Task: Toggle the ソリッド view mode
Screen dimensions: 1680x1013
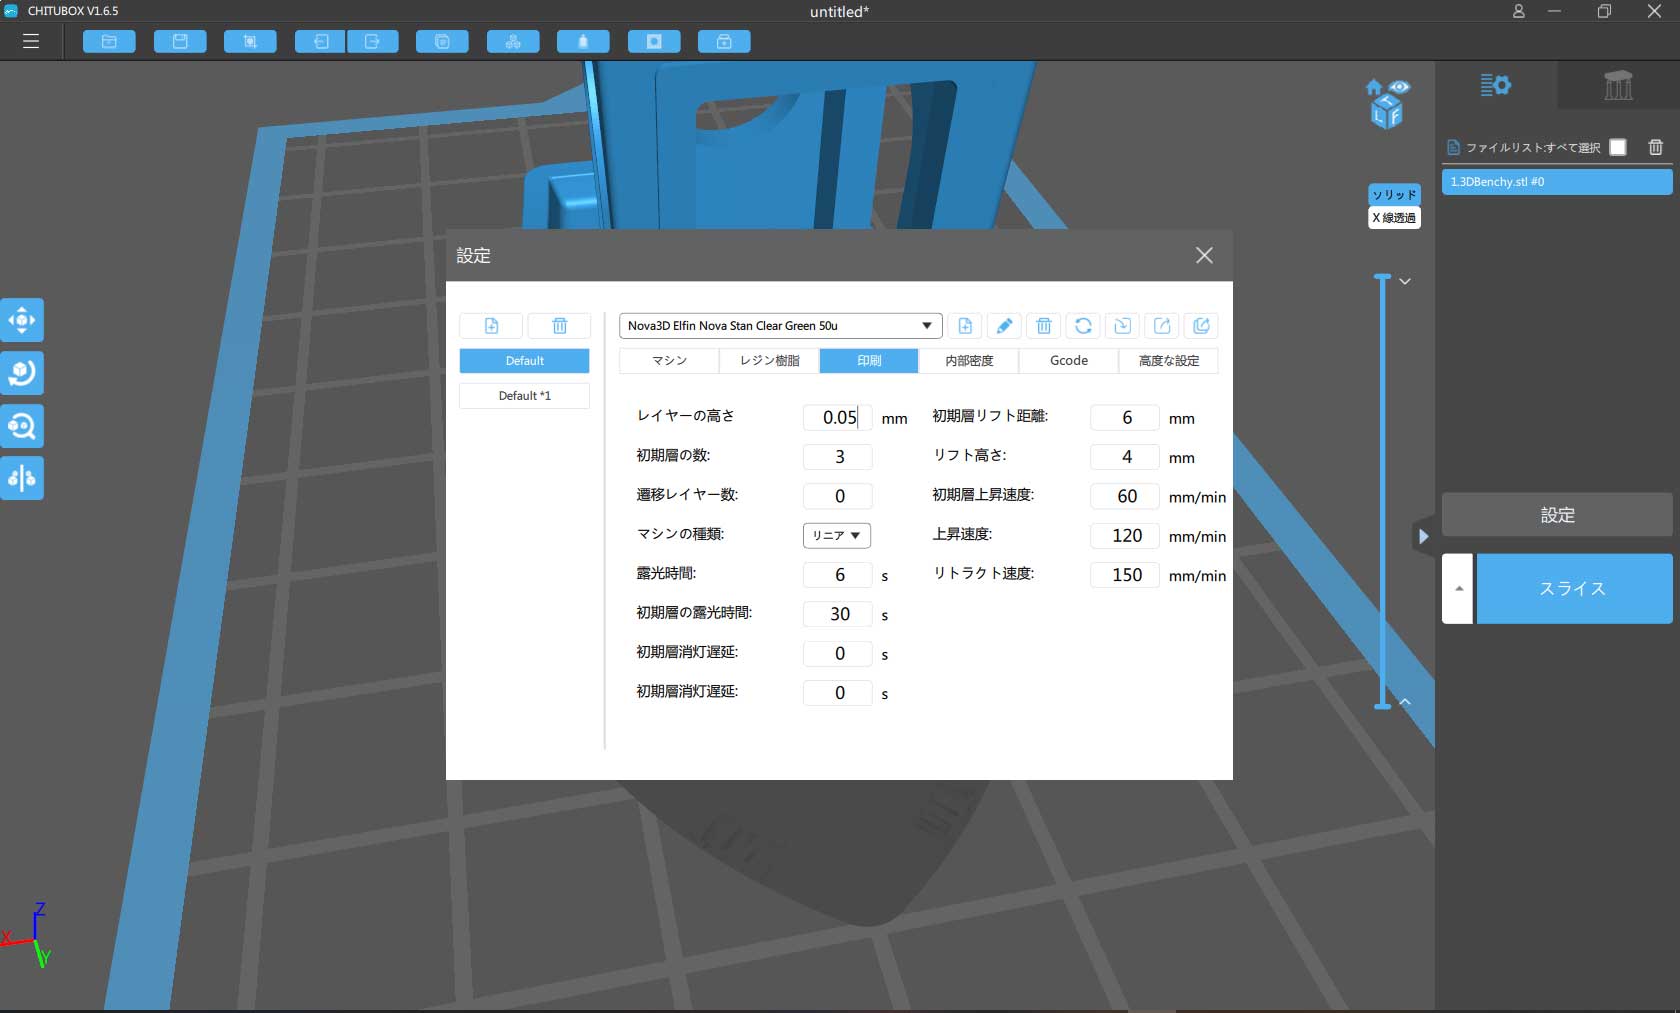Action: tap(1394, 194)
